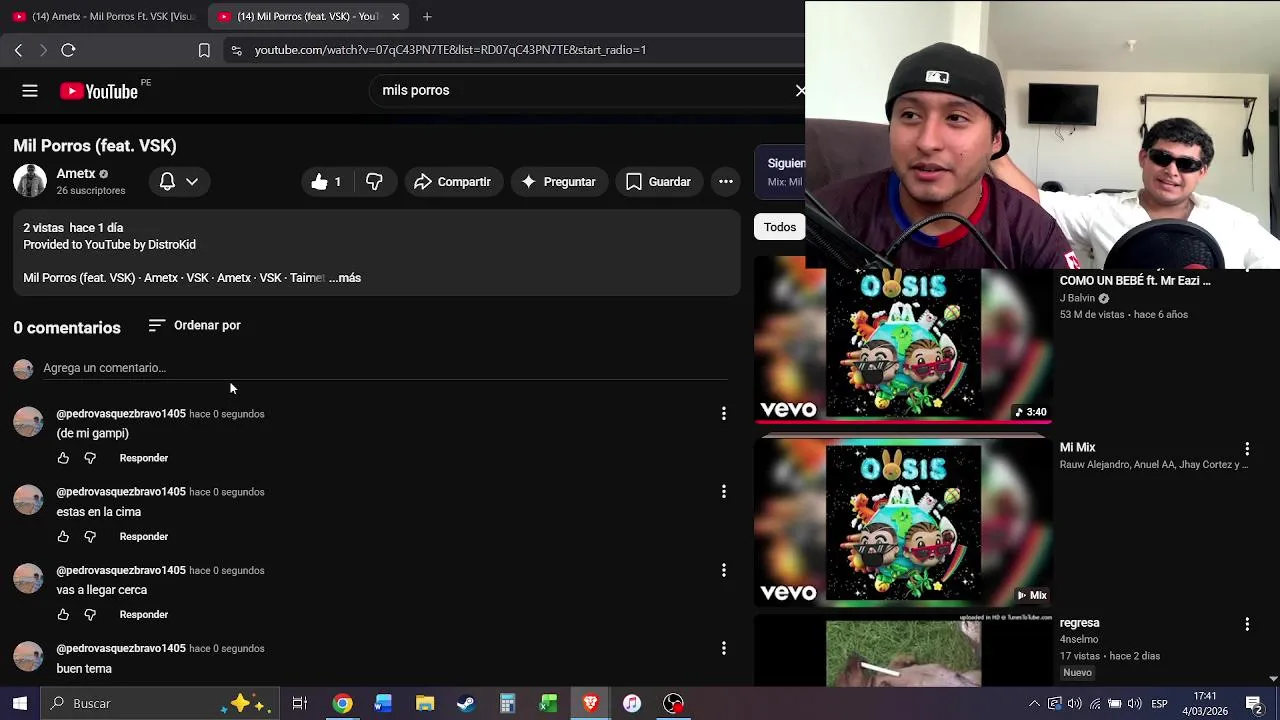Viewport: 1280px width, 720px height.
Task: Dislike the comment "(de mi gampi)"
Action: (x=90, y=458)
